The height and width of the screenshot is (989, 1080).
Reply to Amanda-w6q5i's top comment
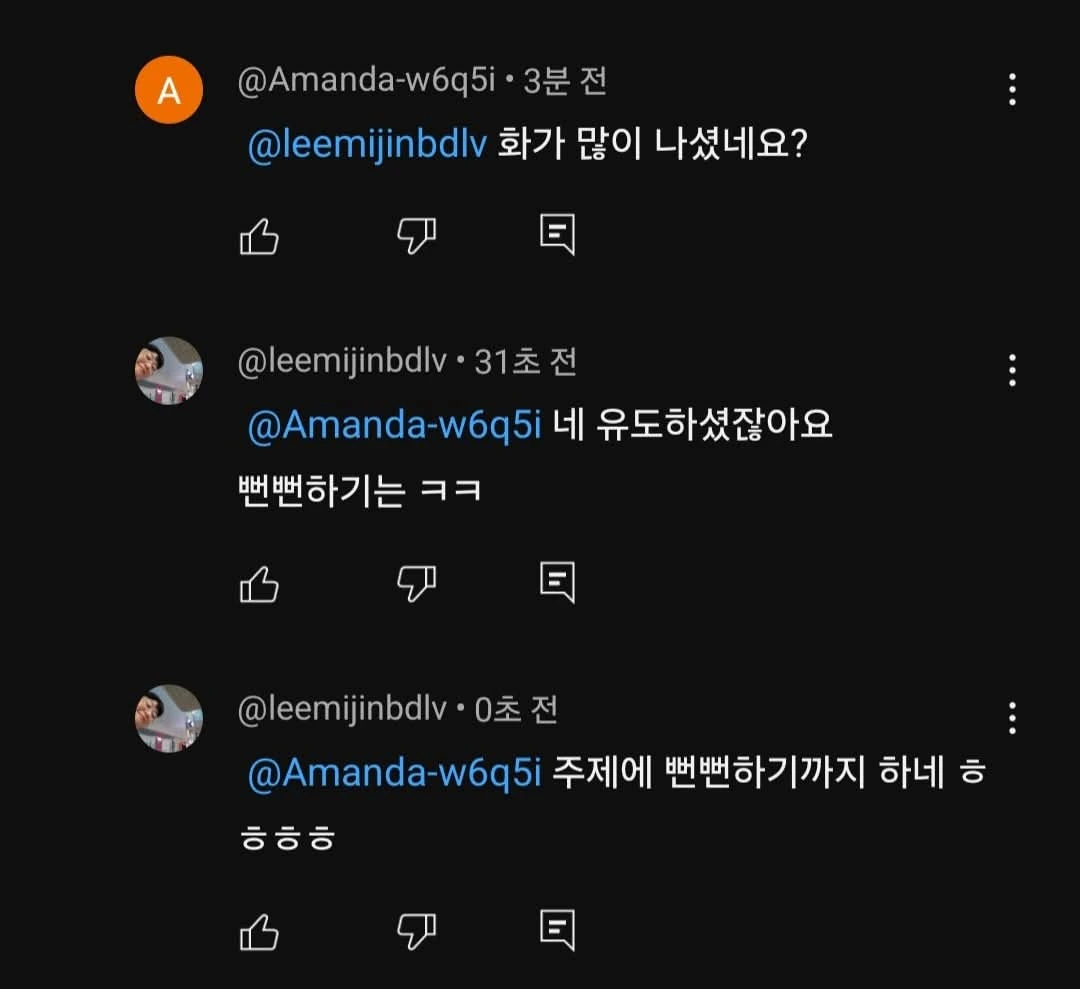click(x=557, y=234)
